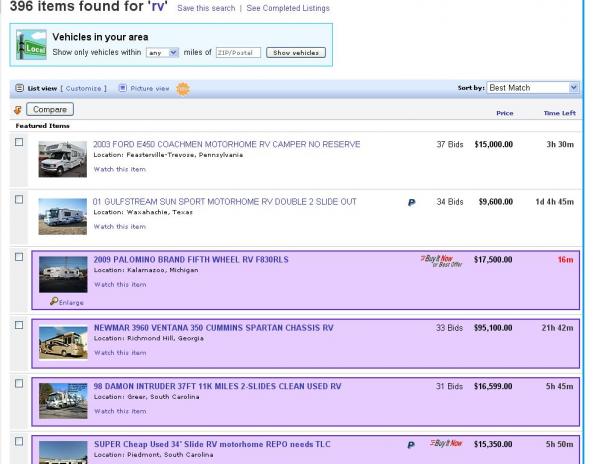Image resolution: width=600 pixels, height=464 pixels.
Task: Click the $15,000.00 price of Ford E450
Action: click(494, 144)
